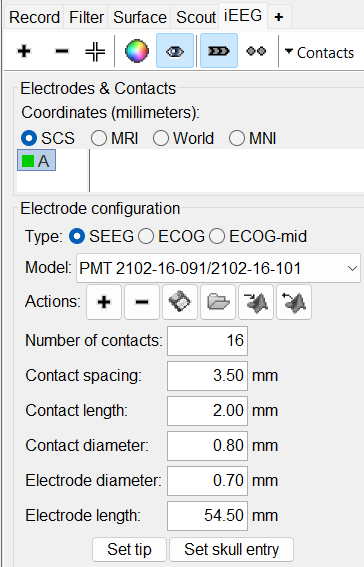Choose SEEG electrode type

tap(102, 236)
